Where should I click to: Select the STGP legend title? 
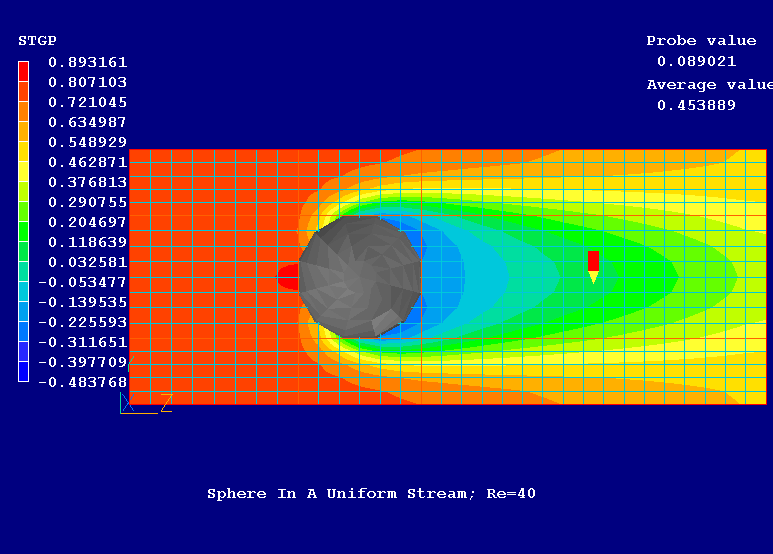pyautogui.click(x=37, y=41)
